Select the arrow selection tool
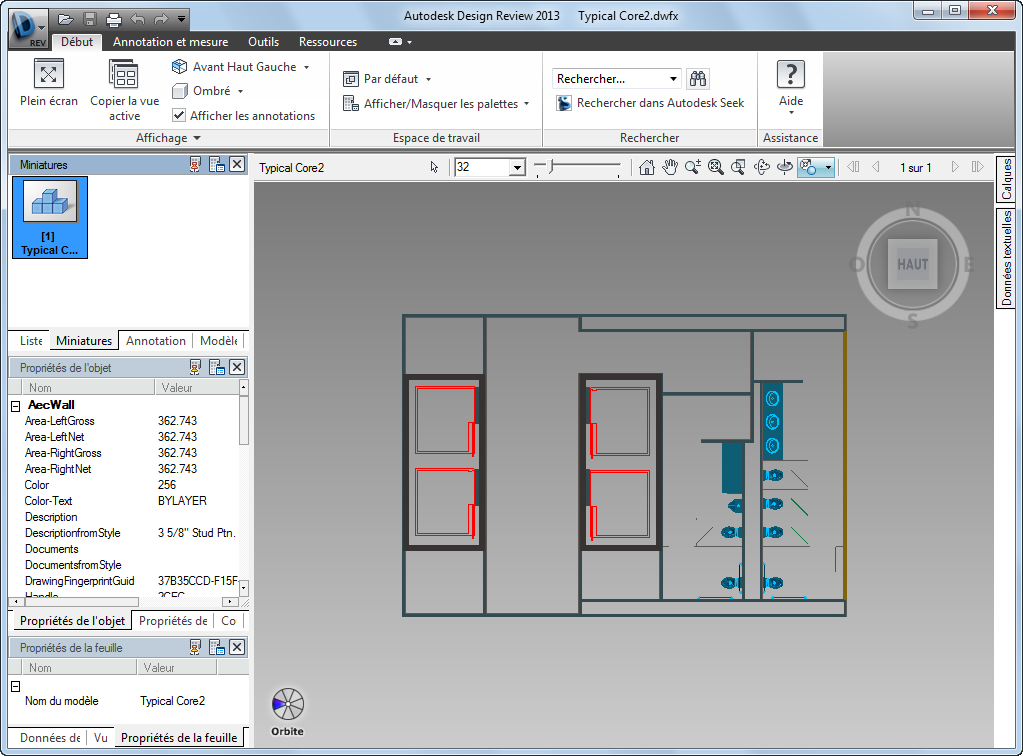The height and width of the screenshot is (756, 1023). (435, 168)
